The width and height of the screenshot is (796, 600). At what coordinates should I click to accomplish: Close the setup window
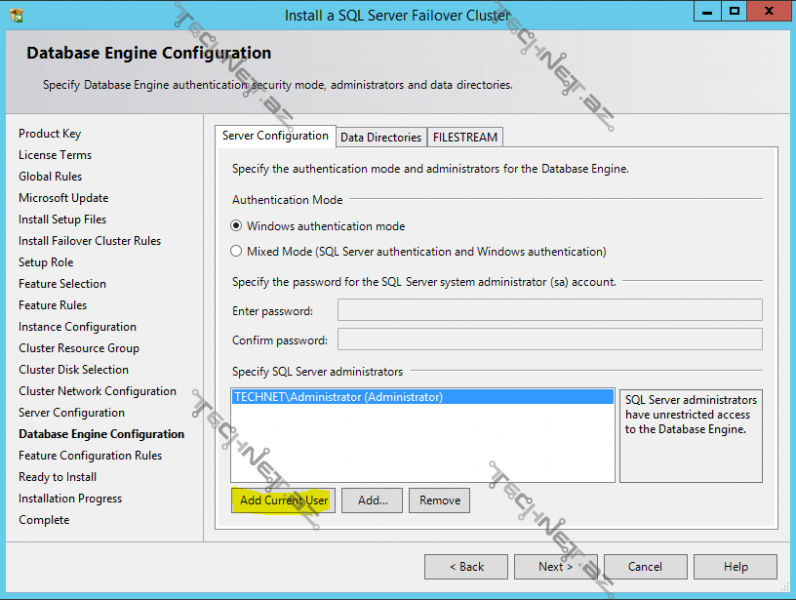(769, 12)
